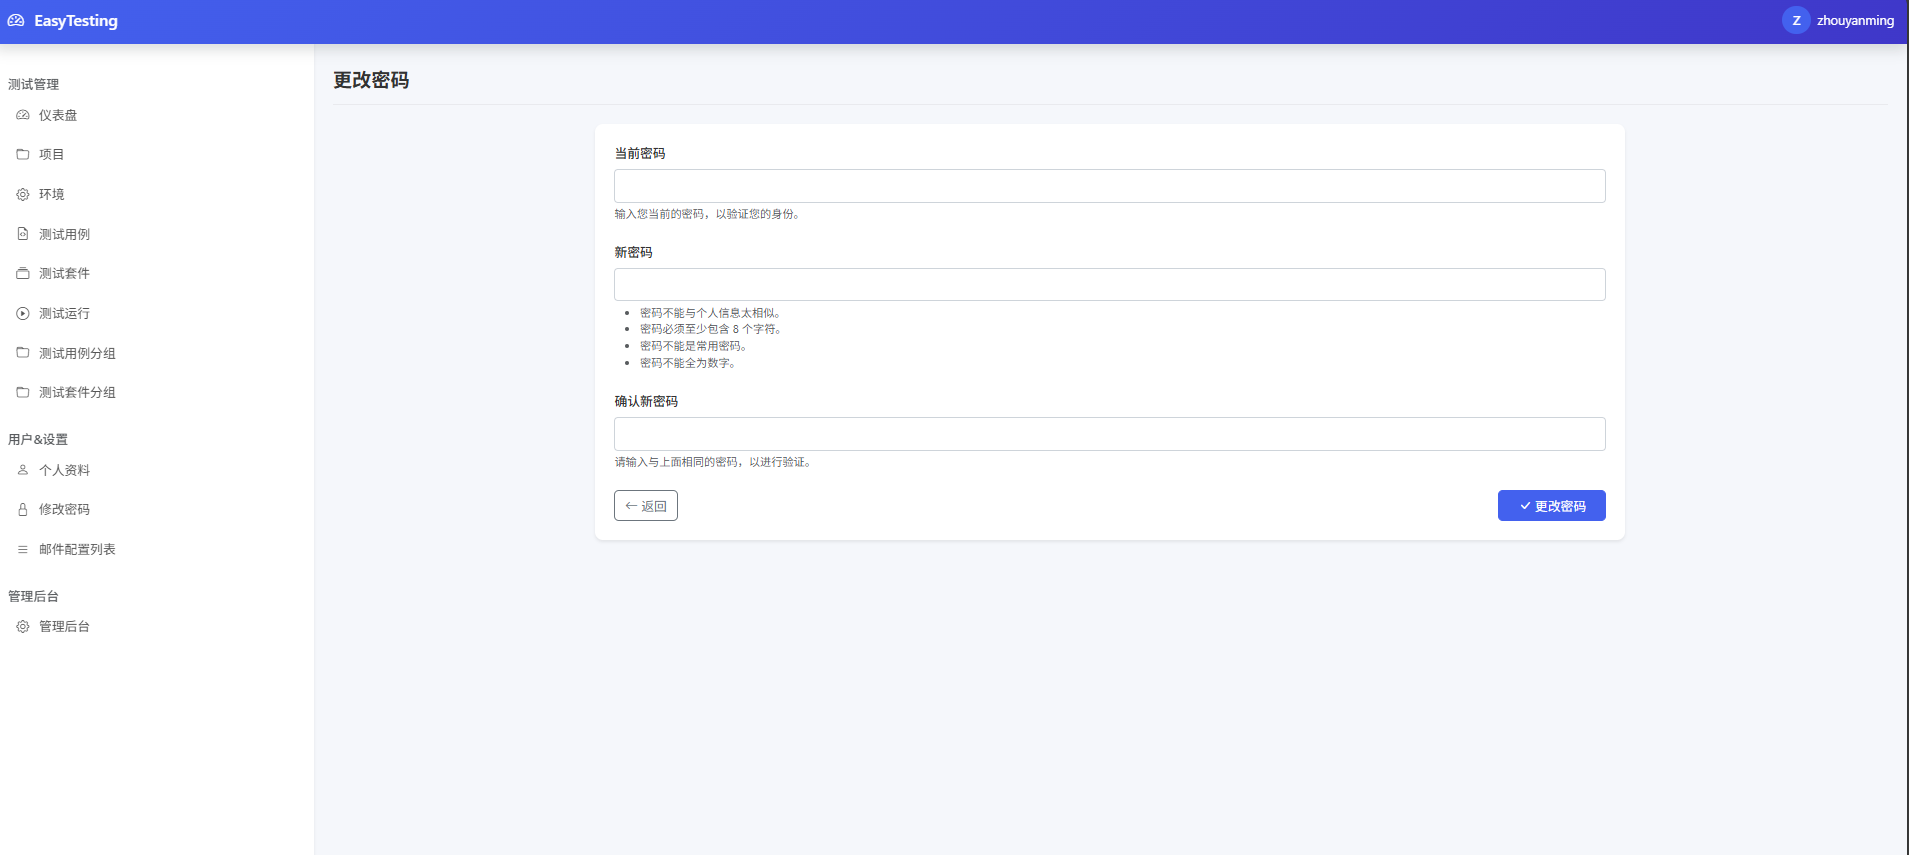Click the 新密码 field label

click(x=633, y=252)
